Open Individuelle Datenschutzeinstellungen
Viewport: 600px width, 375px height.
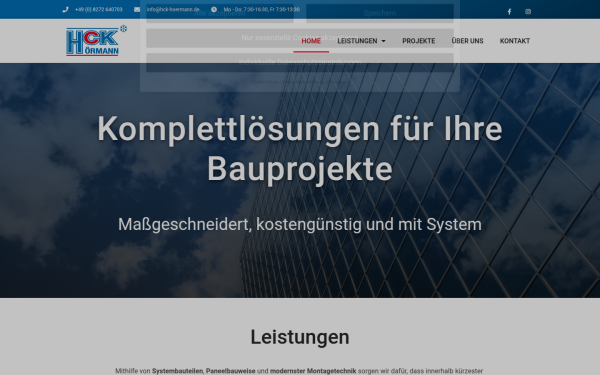tap(300, 62)
